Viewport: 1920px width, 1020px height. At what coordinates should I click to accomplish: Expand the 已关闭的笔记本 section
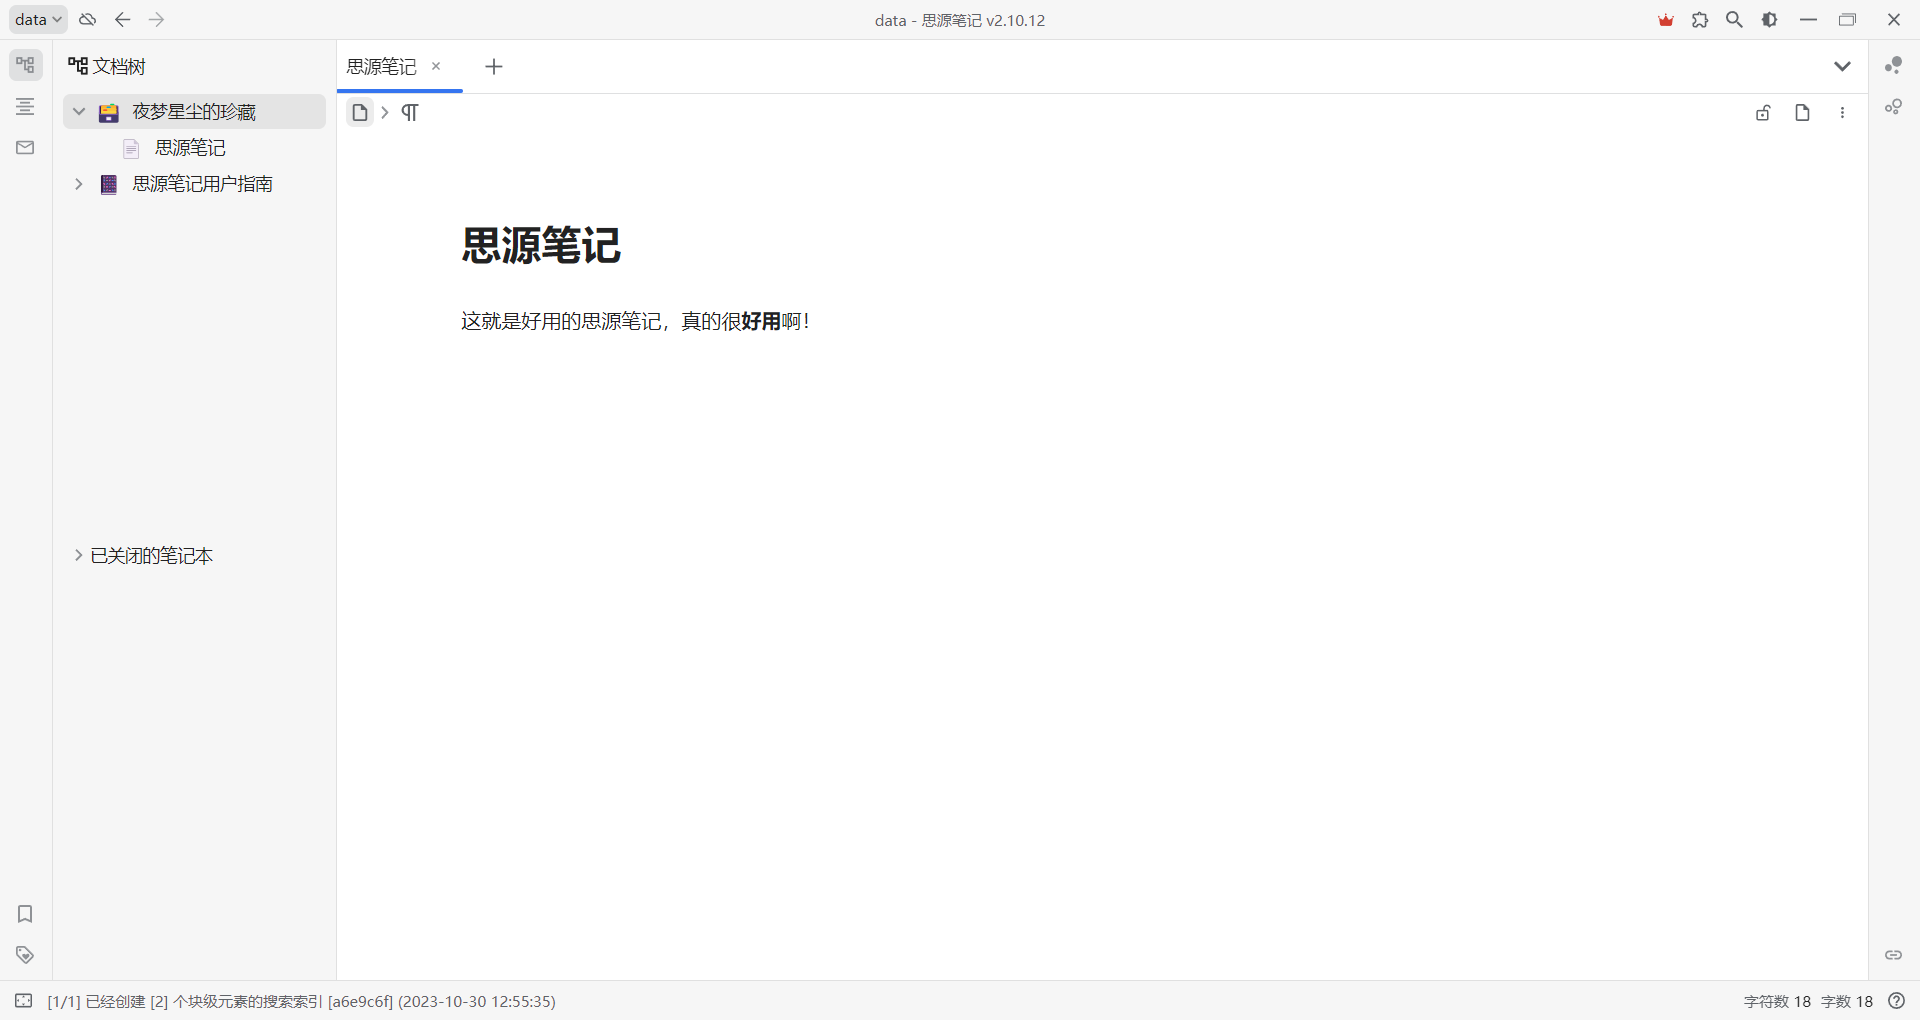click(x=78, y=555)
